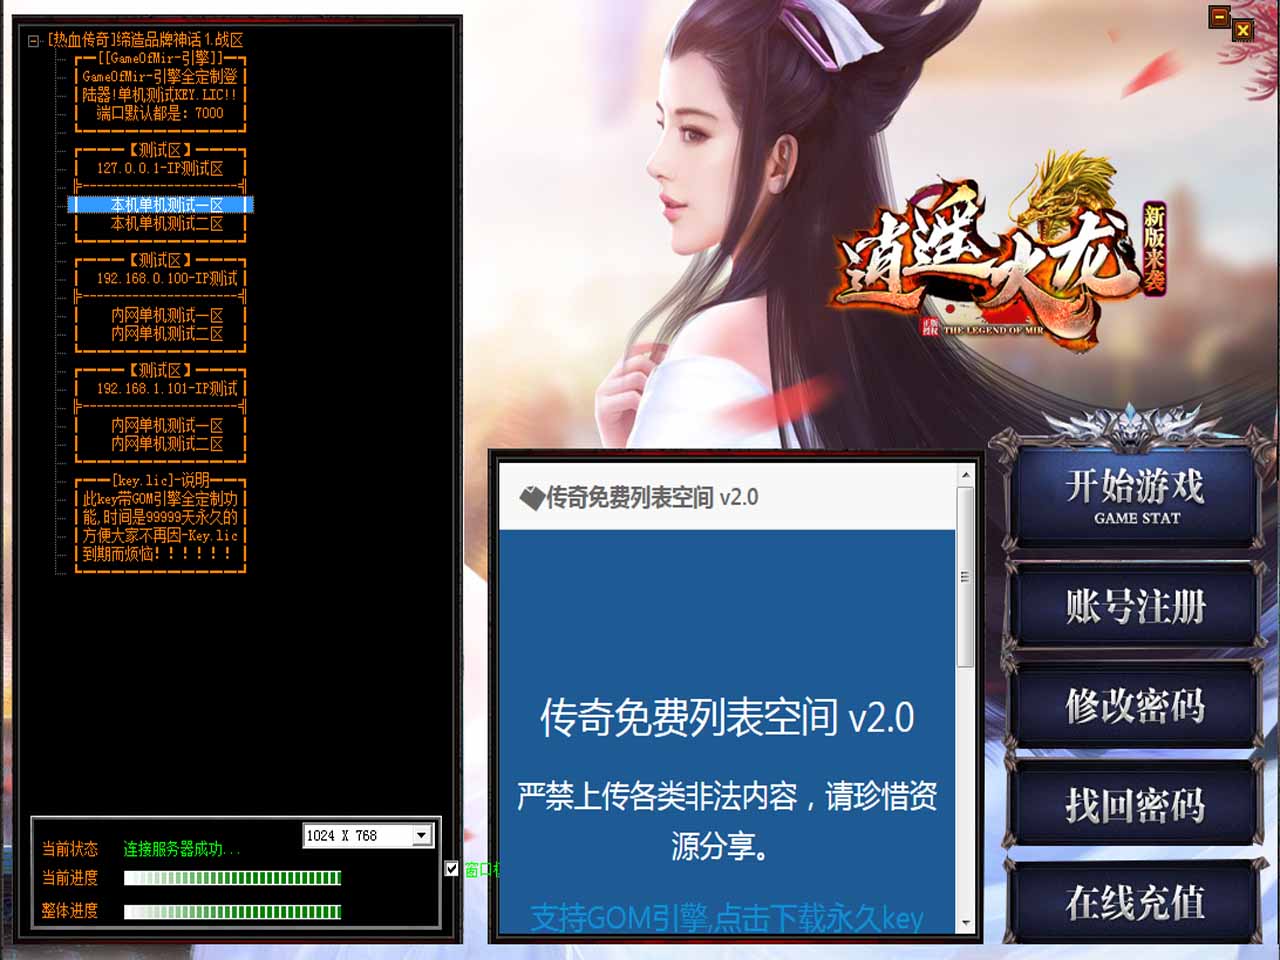Click the [key.lic]-说明 header line
Image resolution: width=1280 pixels, height=960 pixels.
click(160, 480)
